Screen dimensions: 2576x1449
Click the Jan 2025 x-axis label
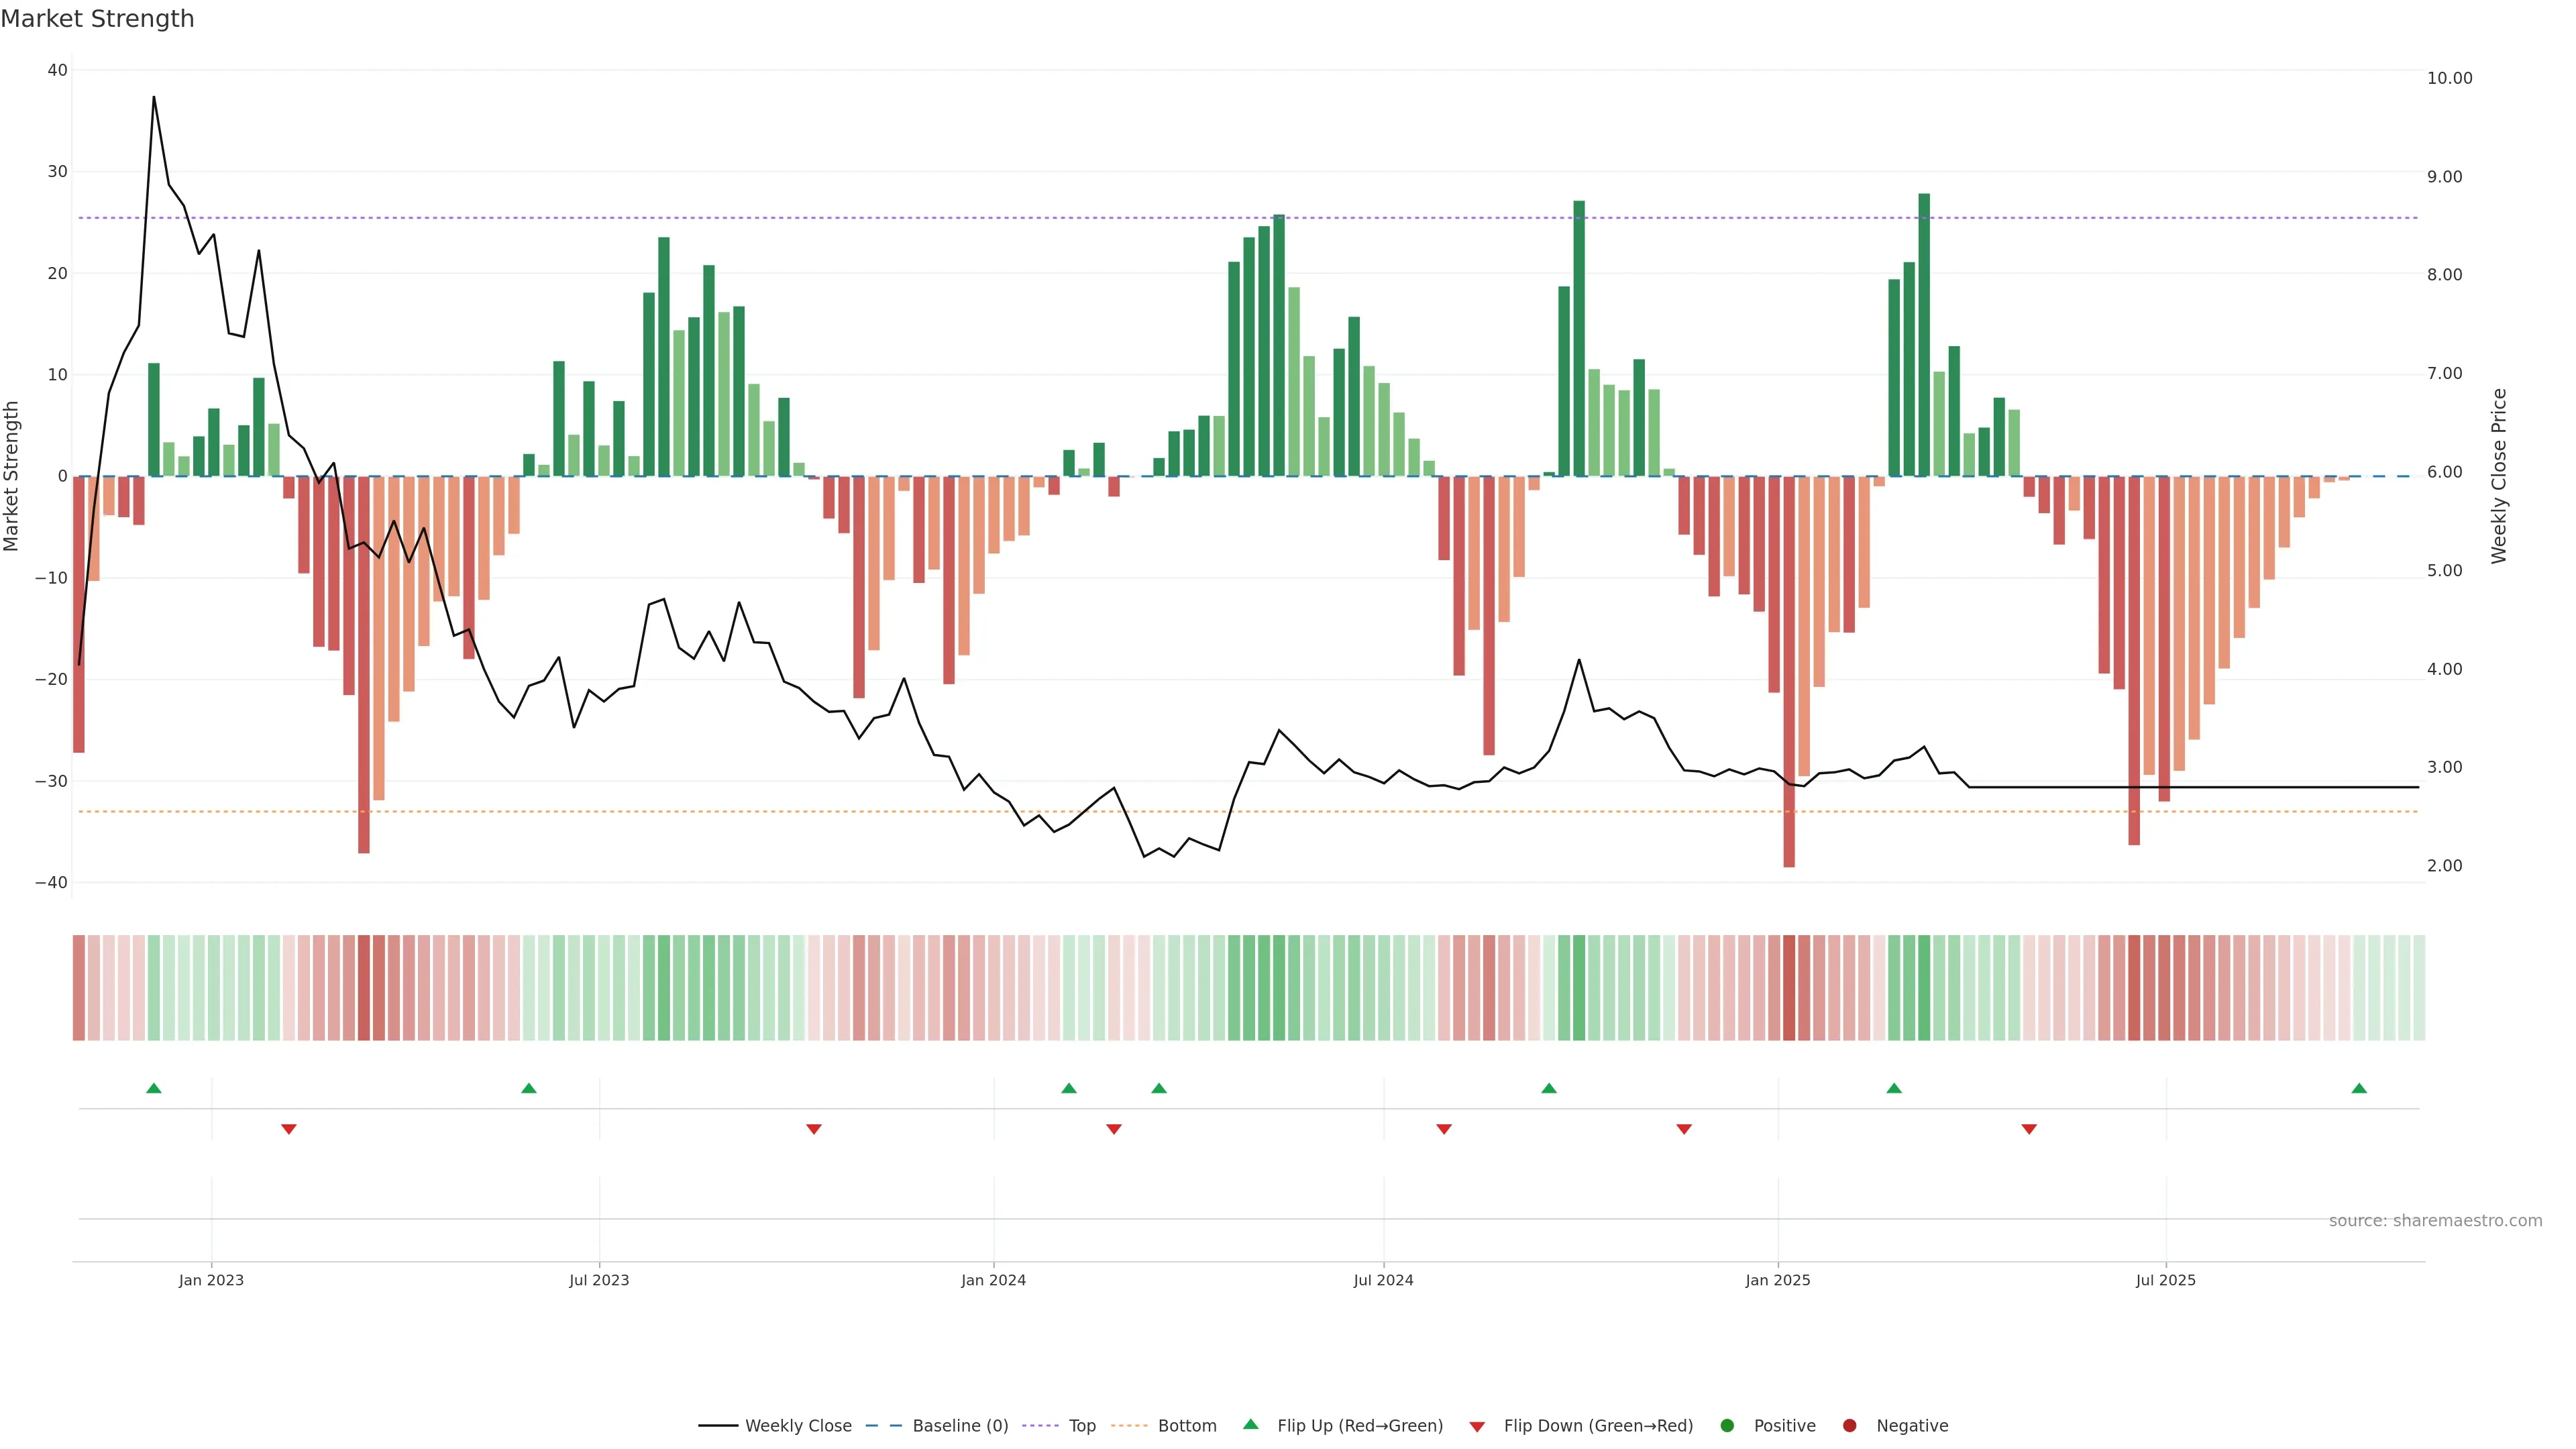click(1777, 1280)
